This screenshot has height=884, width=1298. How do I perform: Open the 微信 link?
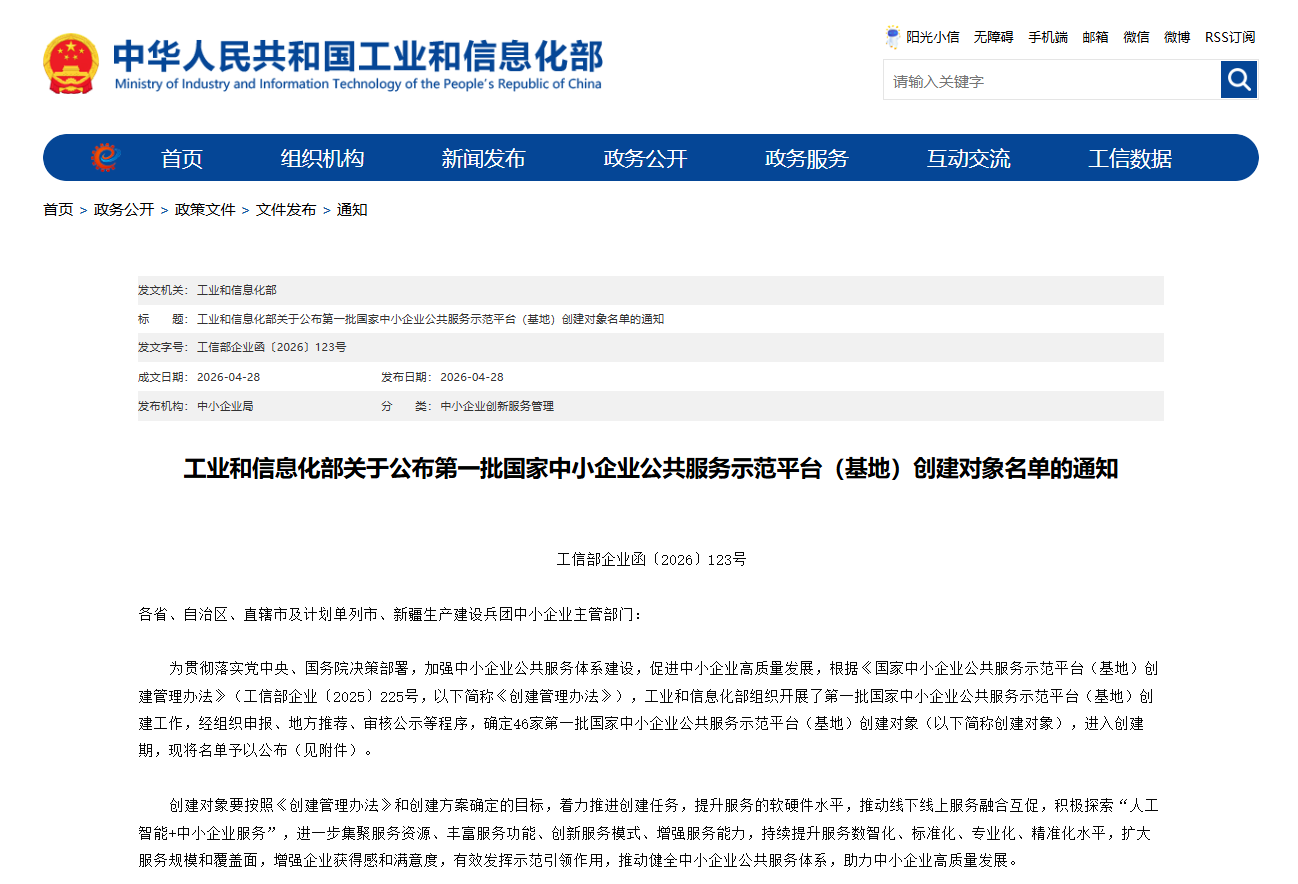tap(1136, 37)
